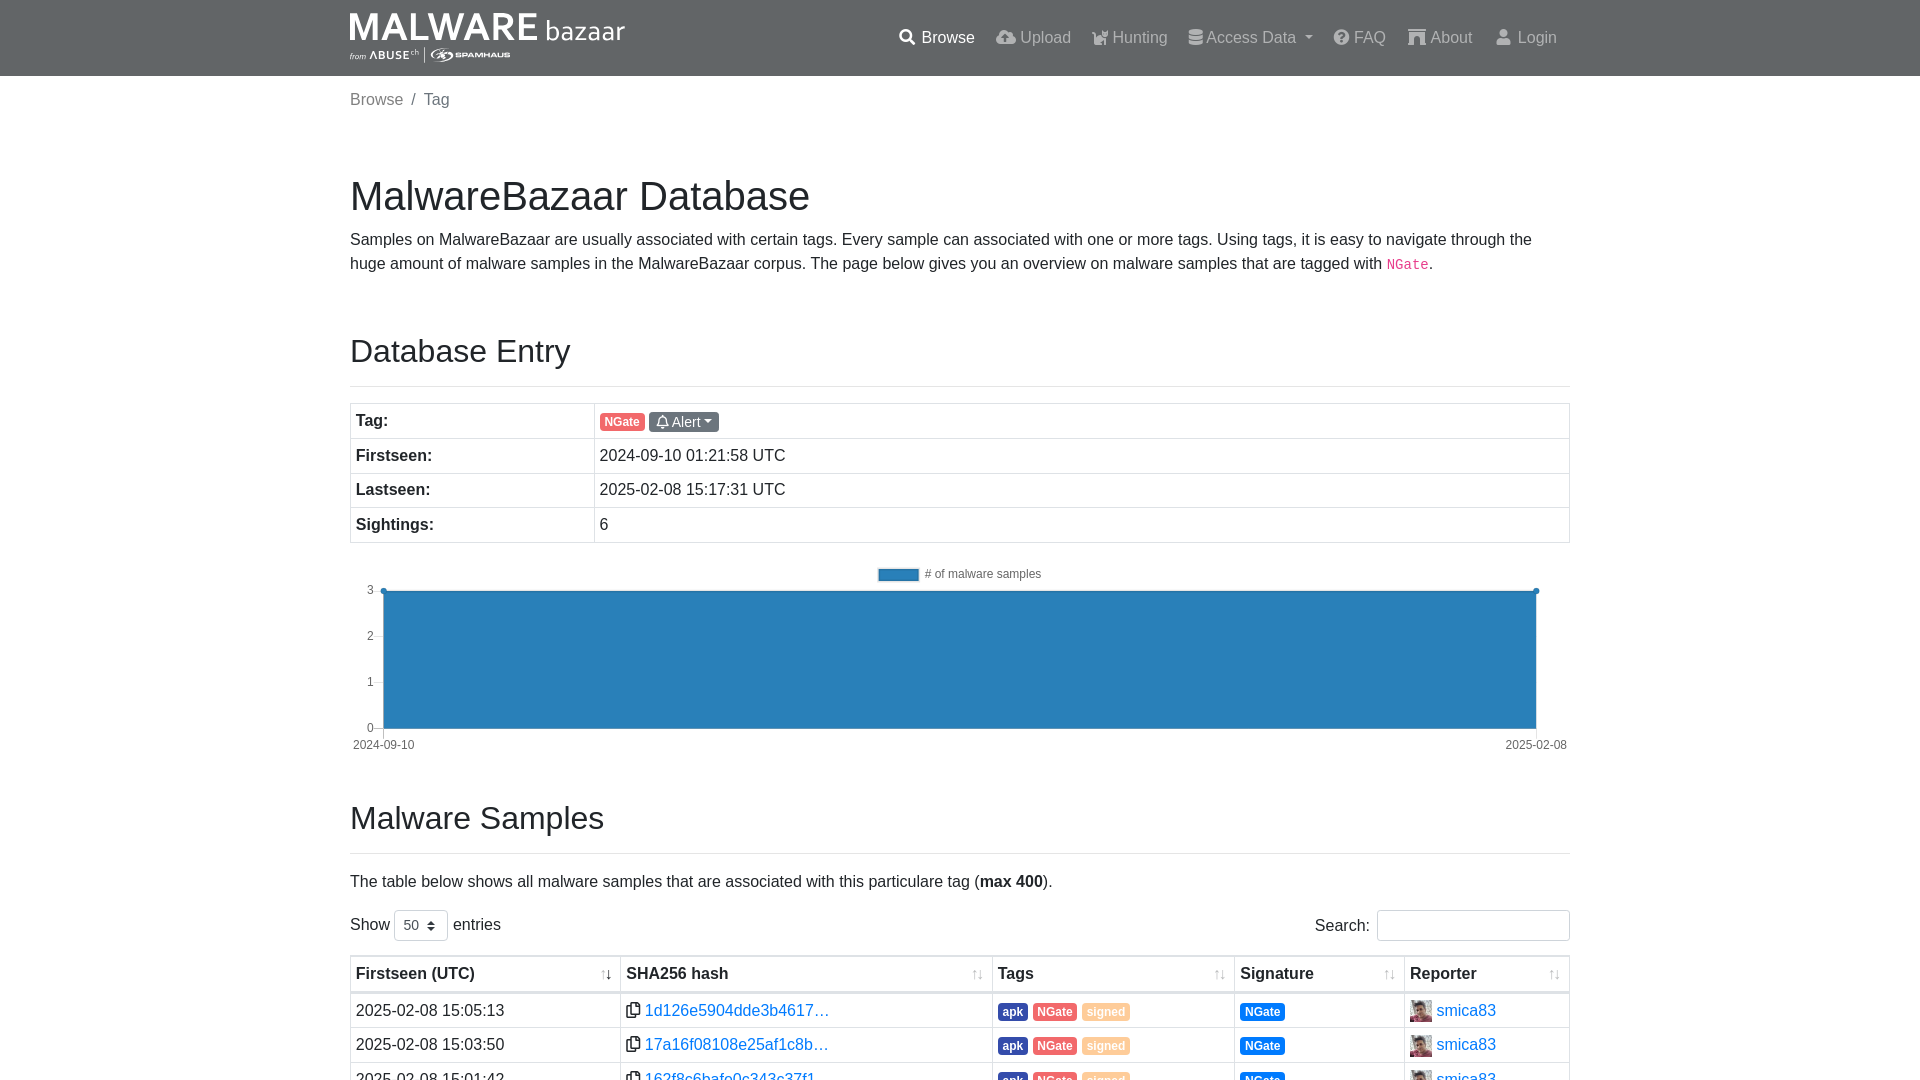Sort by Tags column

pyautogui.click(x=1113, y=974)
